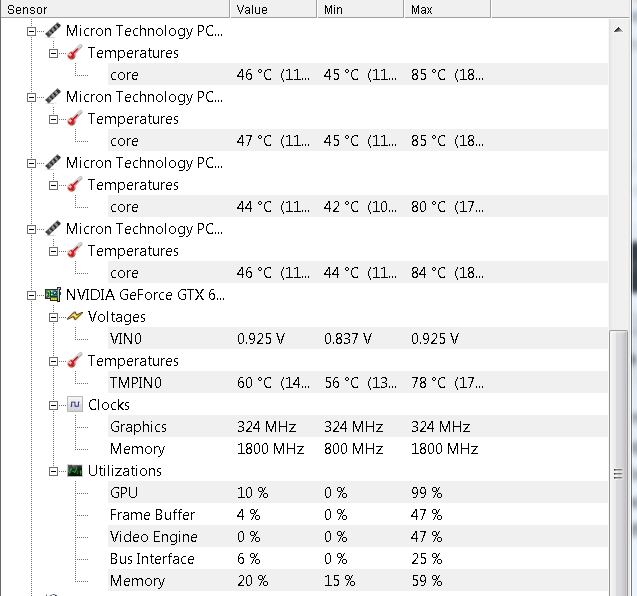The height and width of the screenshot is (596, 637).
Task: Click the vertical scrollbar thumb
Action: coord(618,463)
